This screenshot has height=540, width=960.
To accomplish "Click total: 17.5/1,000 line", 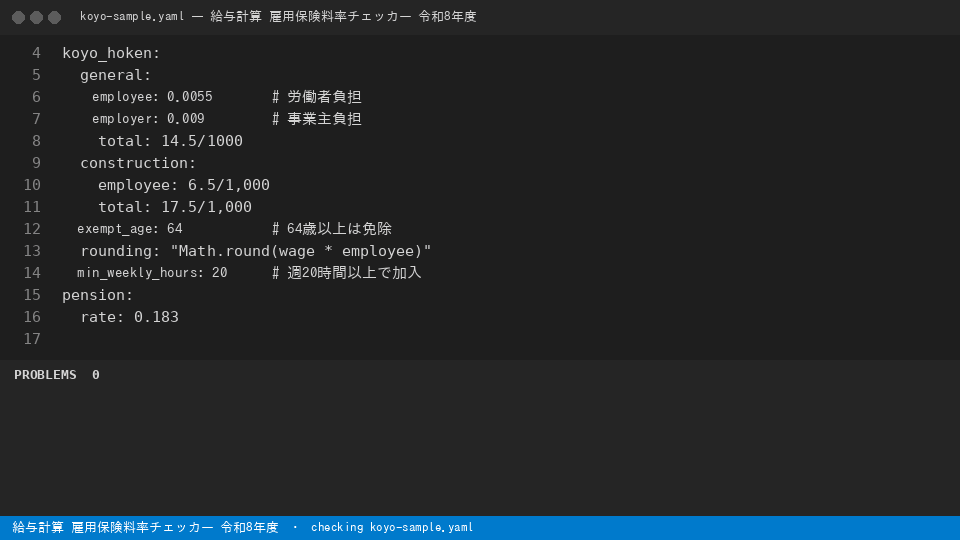I will click(x=174, y=207).
